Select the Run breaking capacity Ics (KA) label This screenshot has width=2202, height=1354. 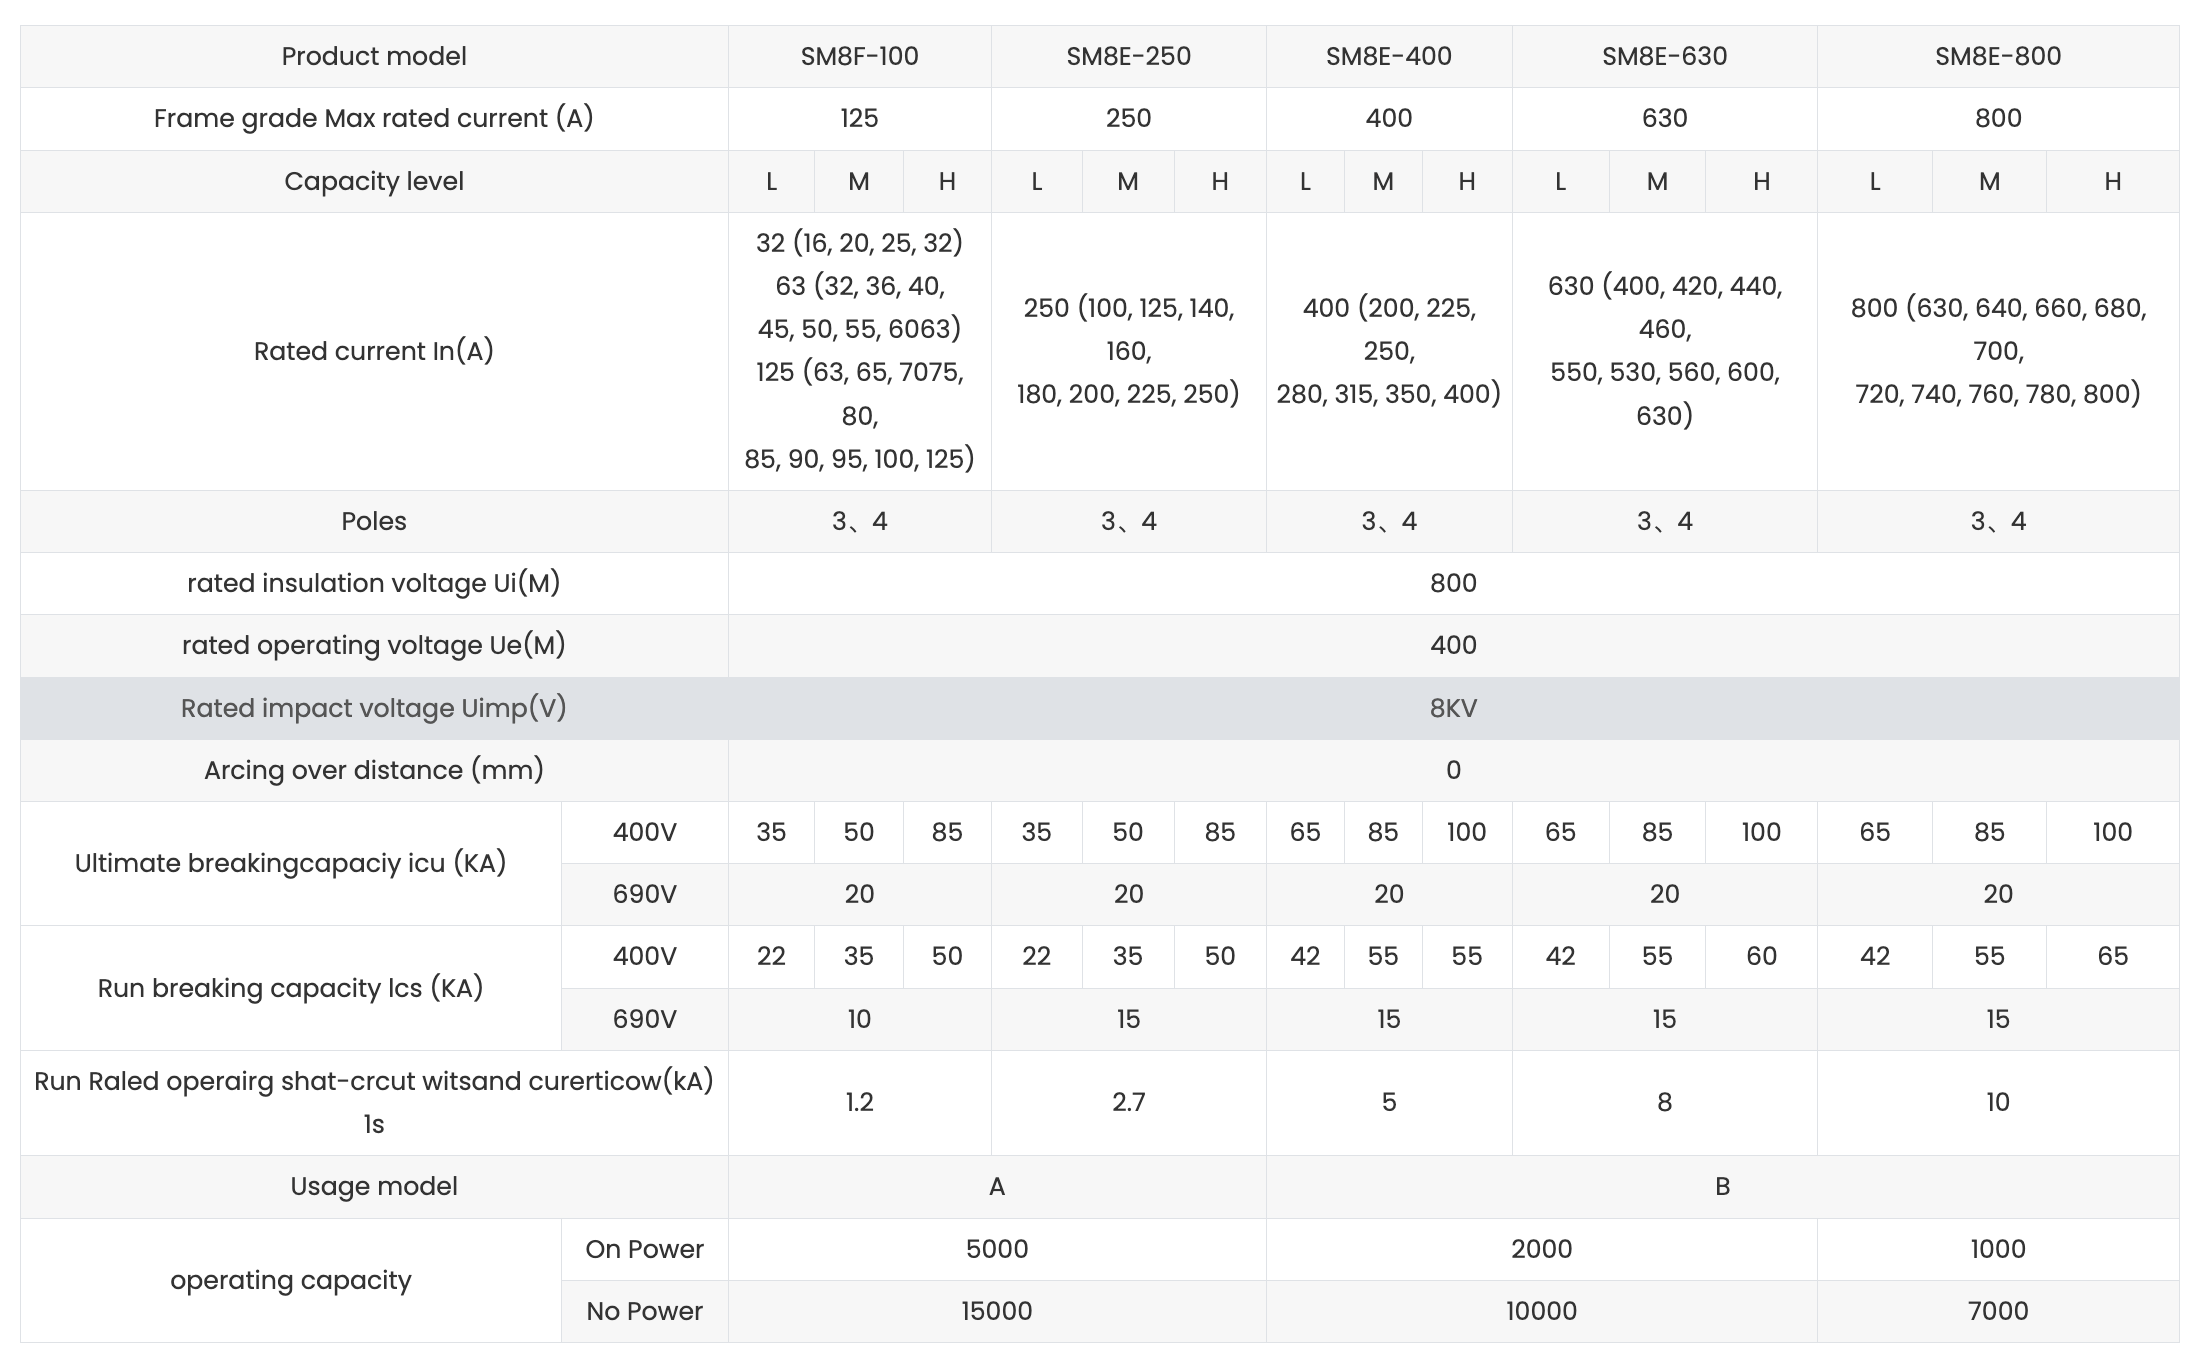pos(290,988)
